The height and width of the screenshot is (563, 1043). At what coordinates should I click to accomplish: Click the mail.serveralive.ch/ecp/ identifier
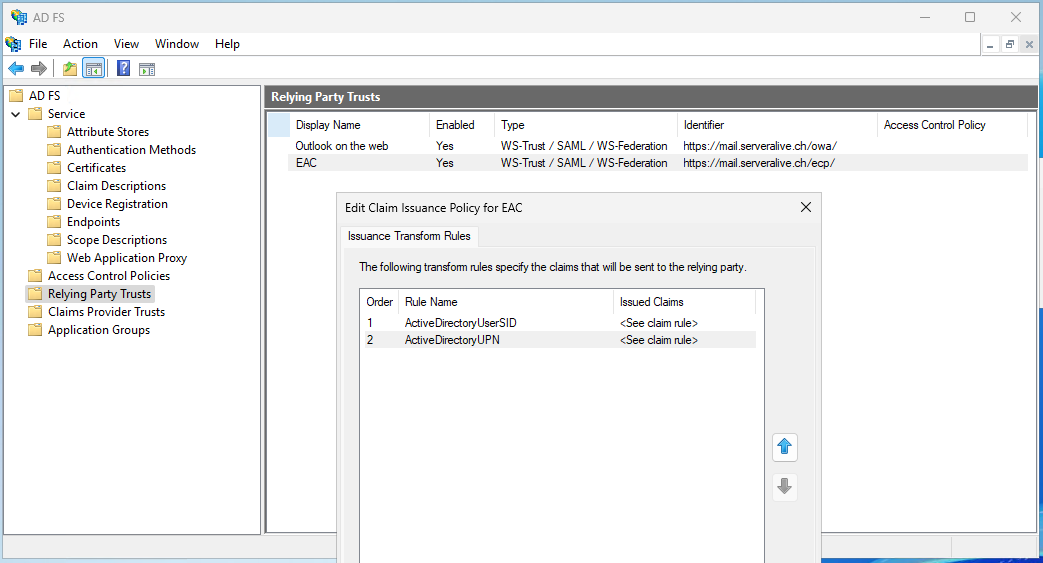(759, 163)
